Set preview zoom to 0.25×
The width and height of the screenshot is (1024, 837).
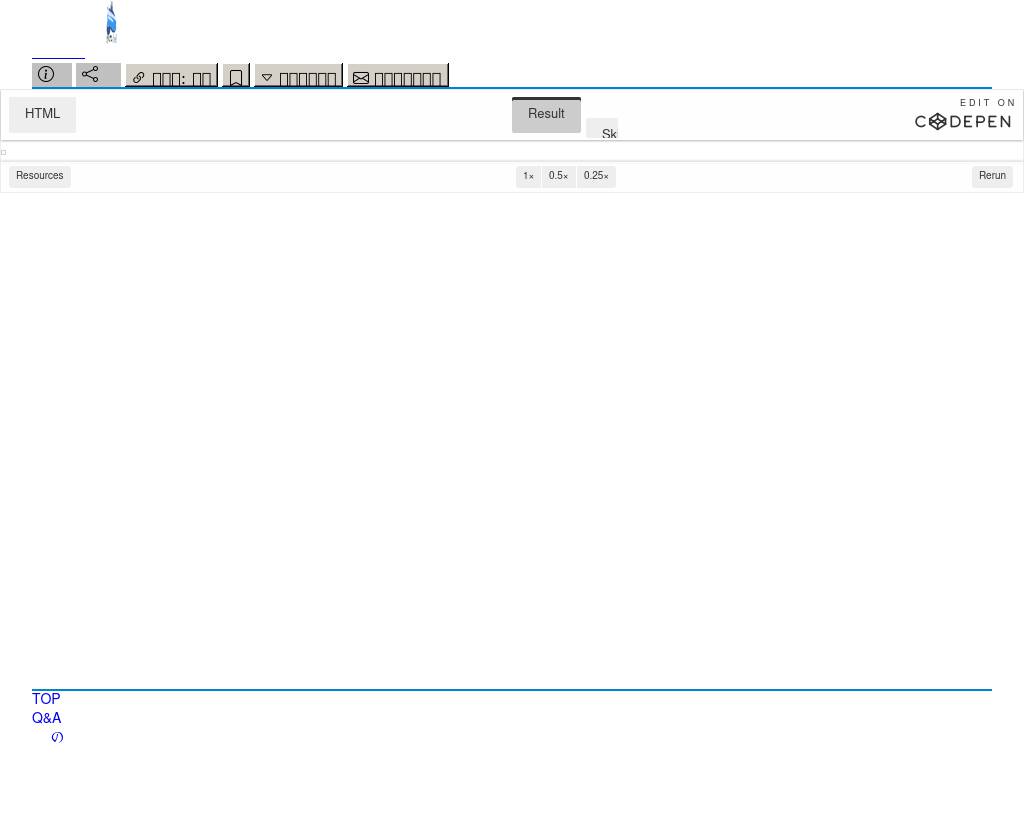596,176
